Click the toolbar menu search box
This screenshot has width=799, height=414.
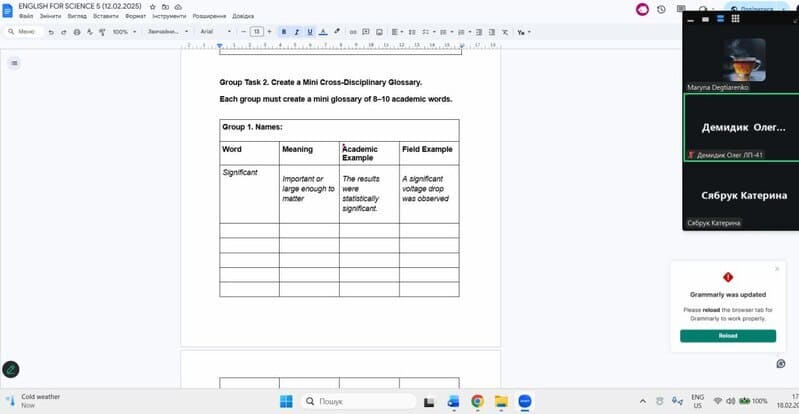click(x=24, y=32)
